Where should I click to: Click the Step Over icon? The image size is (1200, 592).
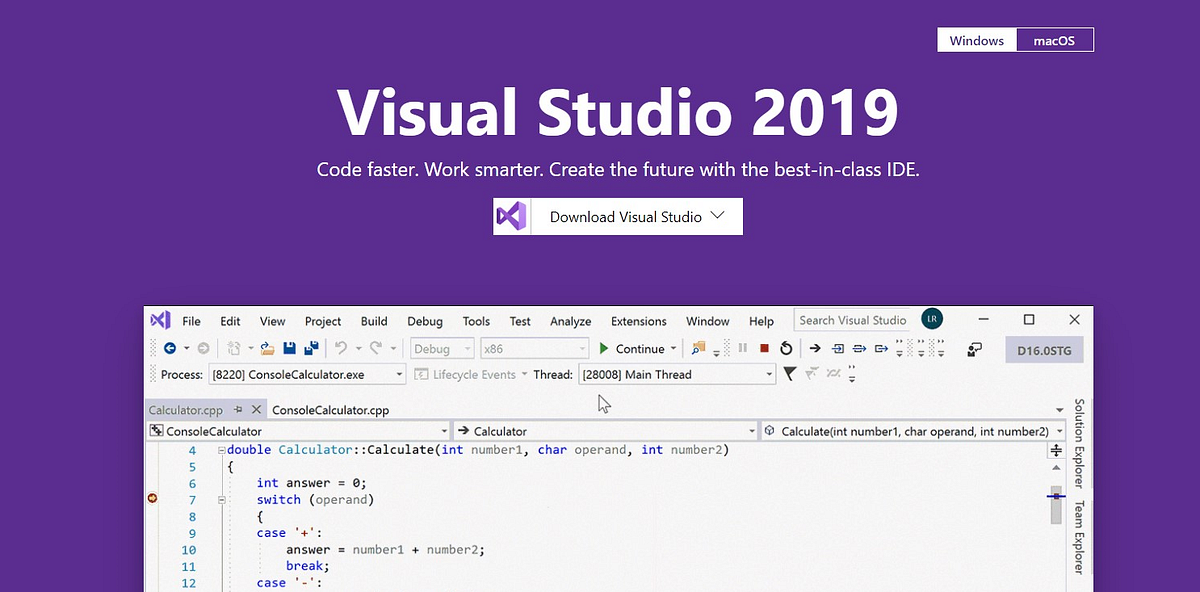coord(859,348)
